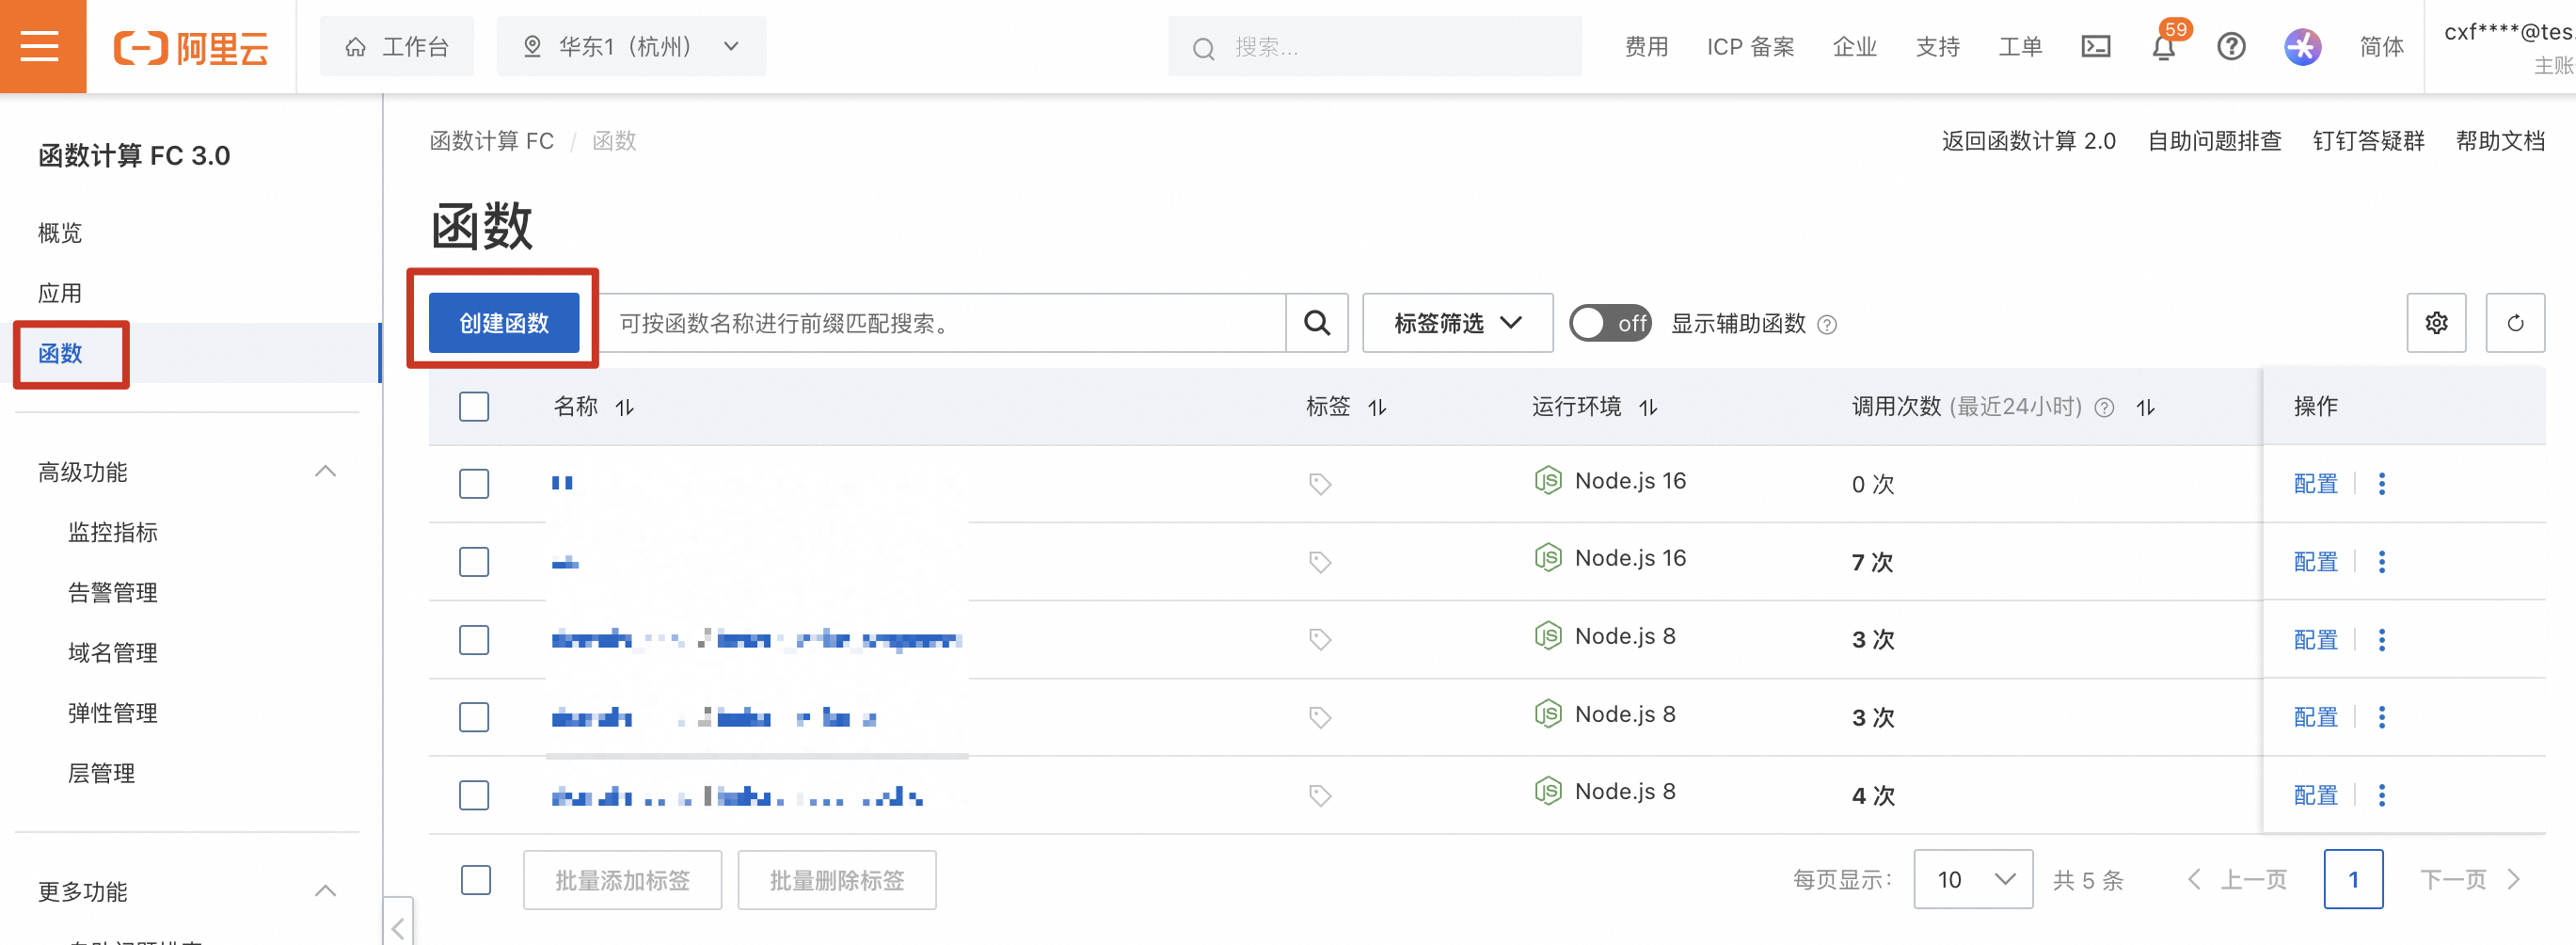Click the help question mark icon
The height and width of the screenshot is (945, 2576).
2231,47
